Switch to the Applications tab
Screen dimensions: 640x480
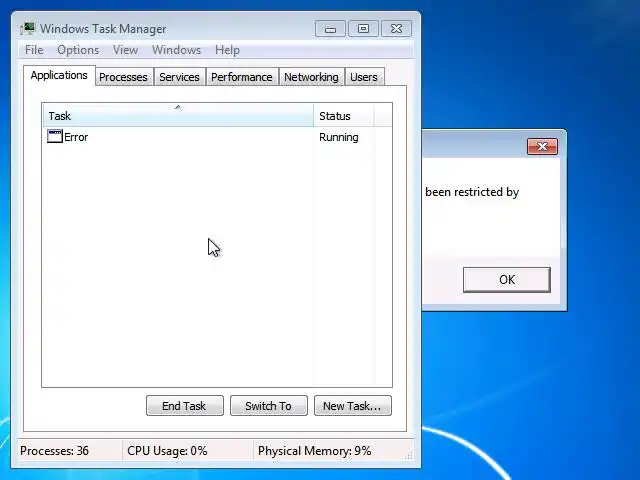tap(59, 76)
